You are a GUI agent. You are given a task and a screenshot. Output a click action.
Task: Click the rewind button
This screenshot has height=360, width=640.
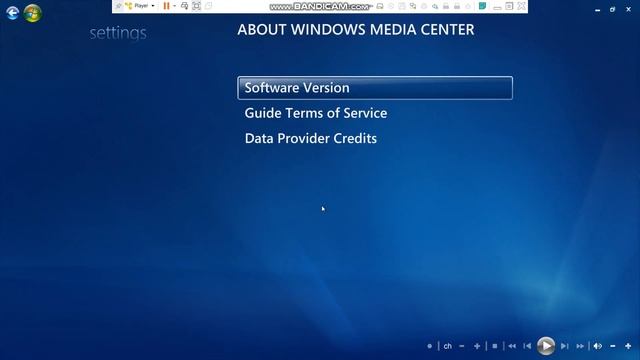click(x=512, y=346)
